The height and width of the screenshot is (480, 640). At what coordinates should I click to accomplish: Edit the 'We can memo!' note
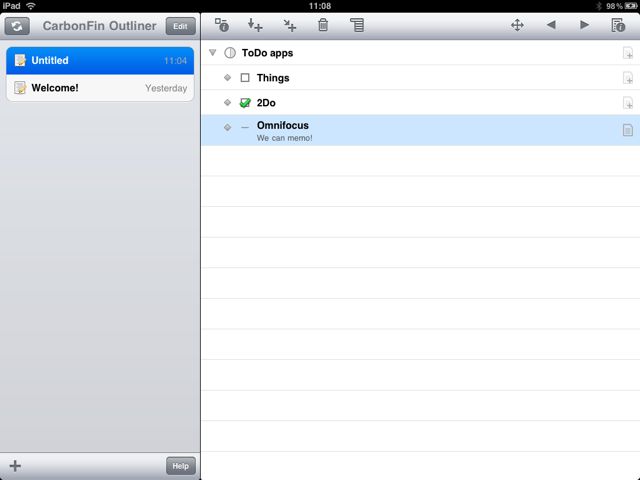[284, 138]
